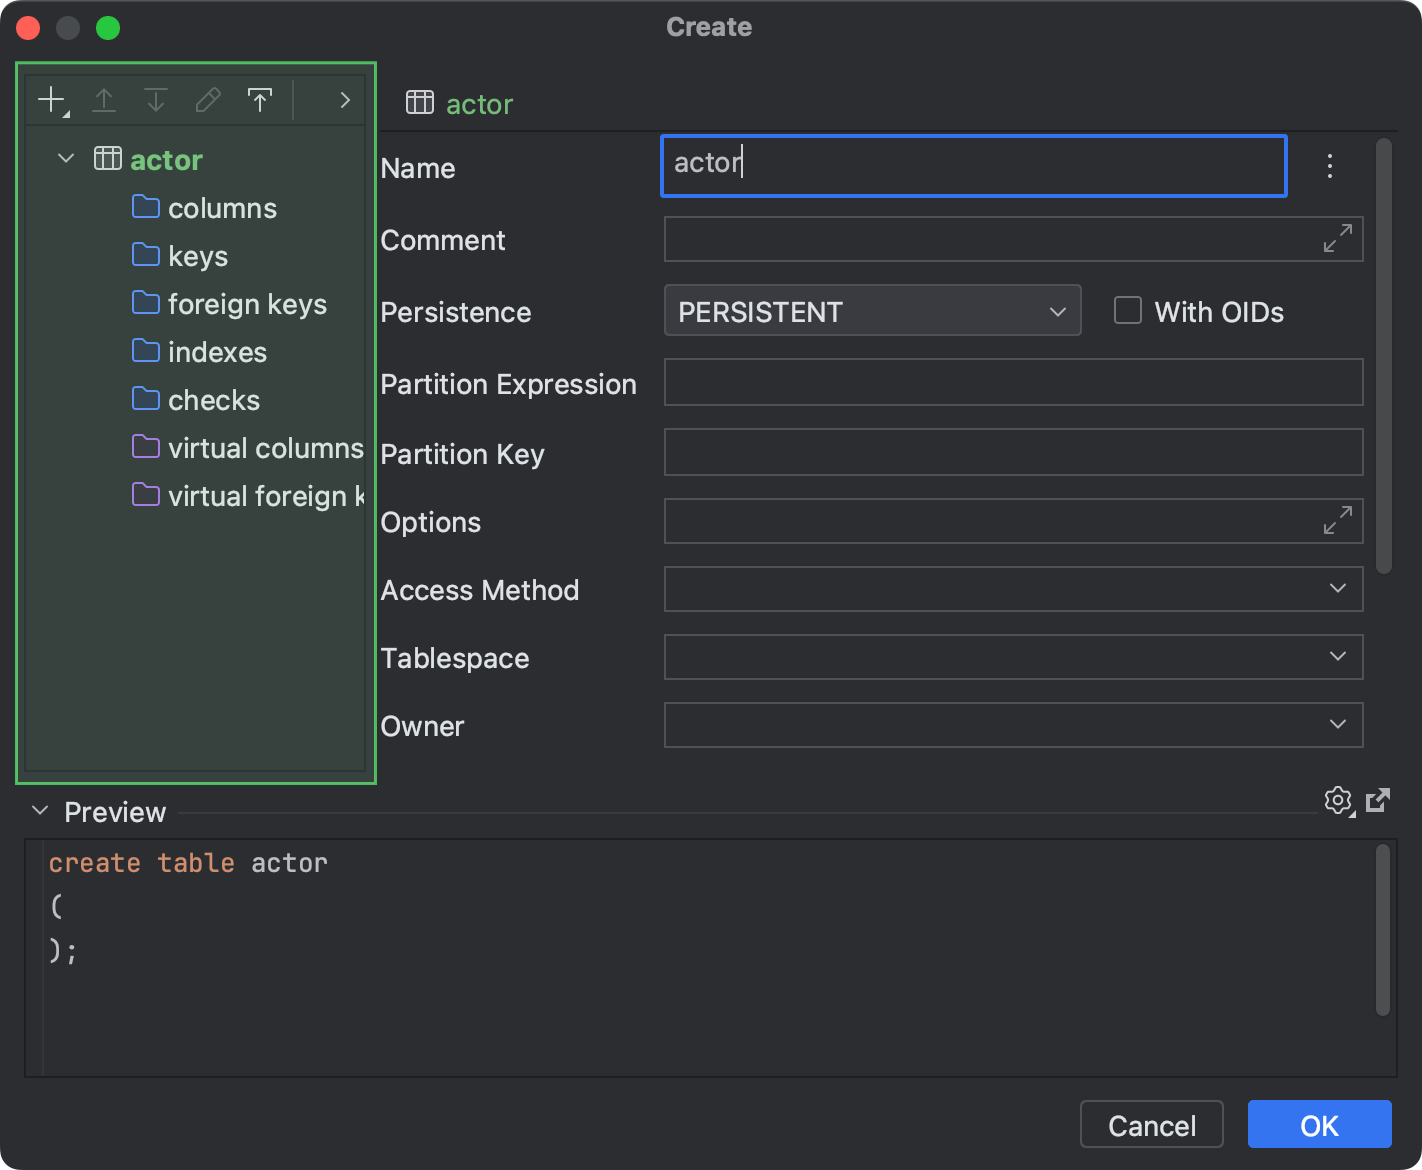Click the expand icon inside the Options field
The image size is (1422, 1170).
1336,521
